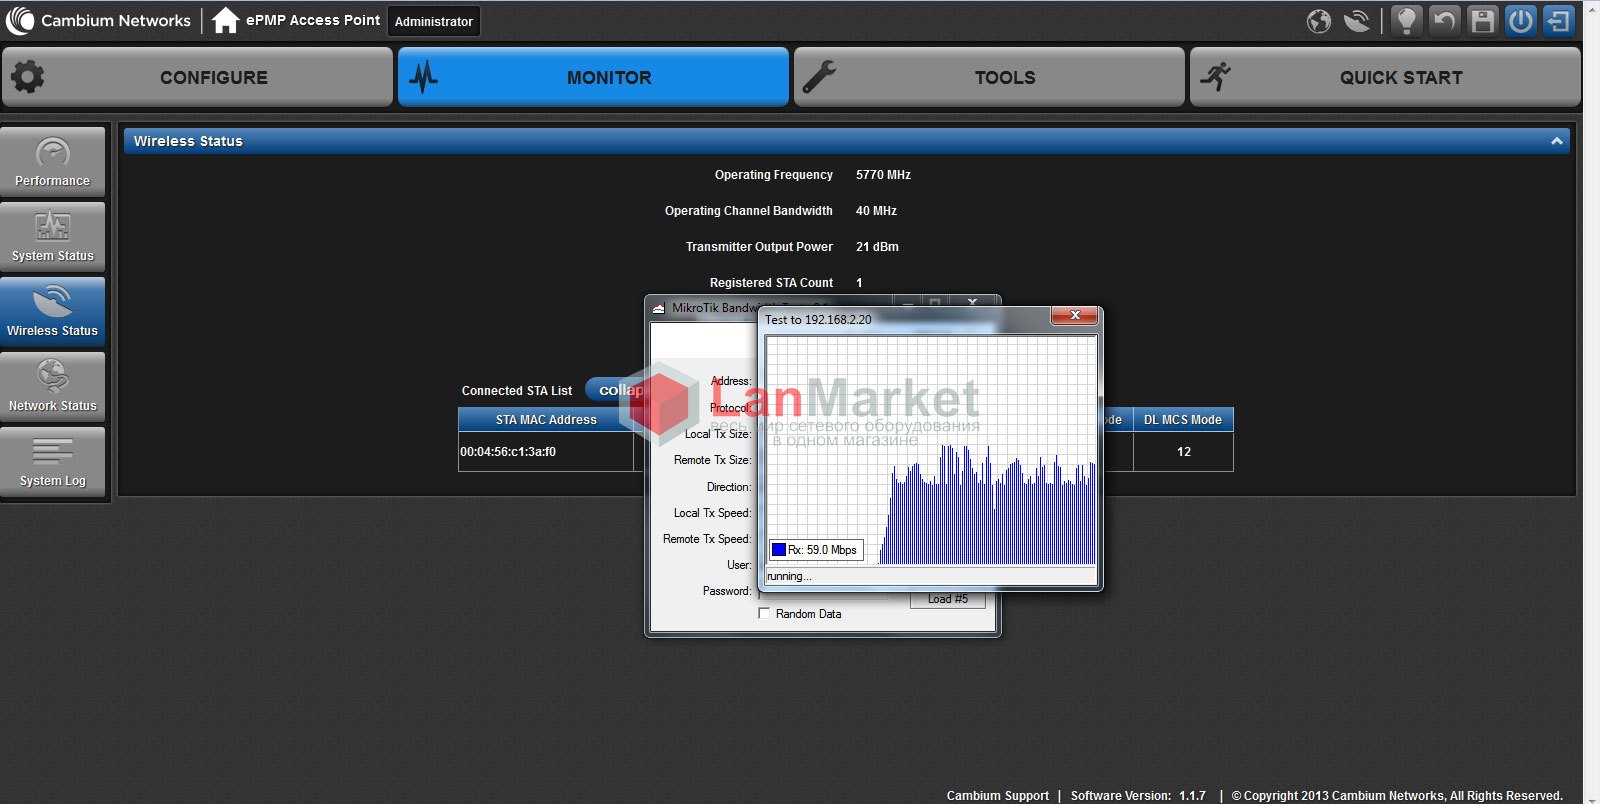The width and height of the screenshot is (1600, 804).
Task: Click the blue Rx legend color swatch
Action: click(778, 550)
